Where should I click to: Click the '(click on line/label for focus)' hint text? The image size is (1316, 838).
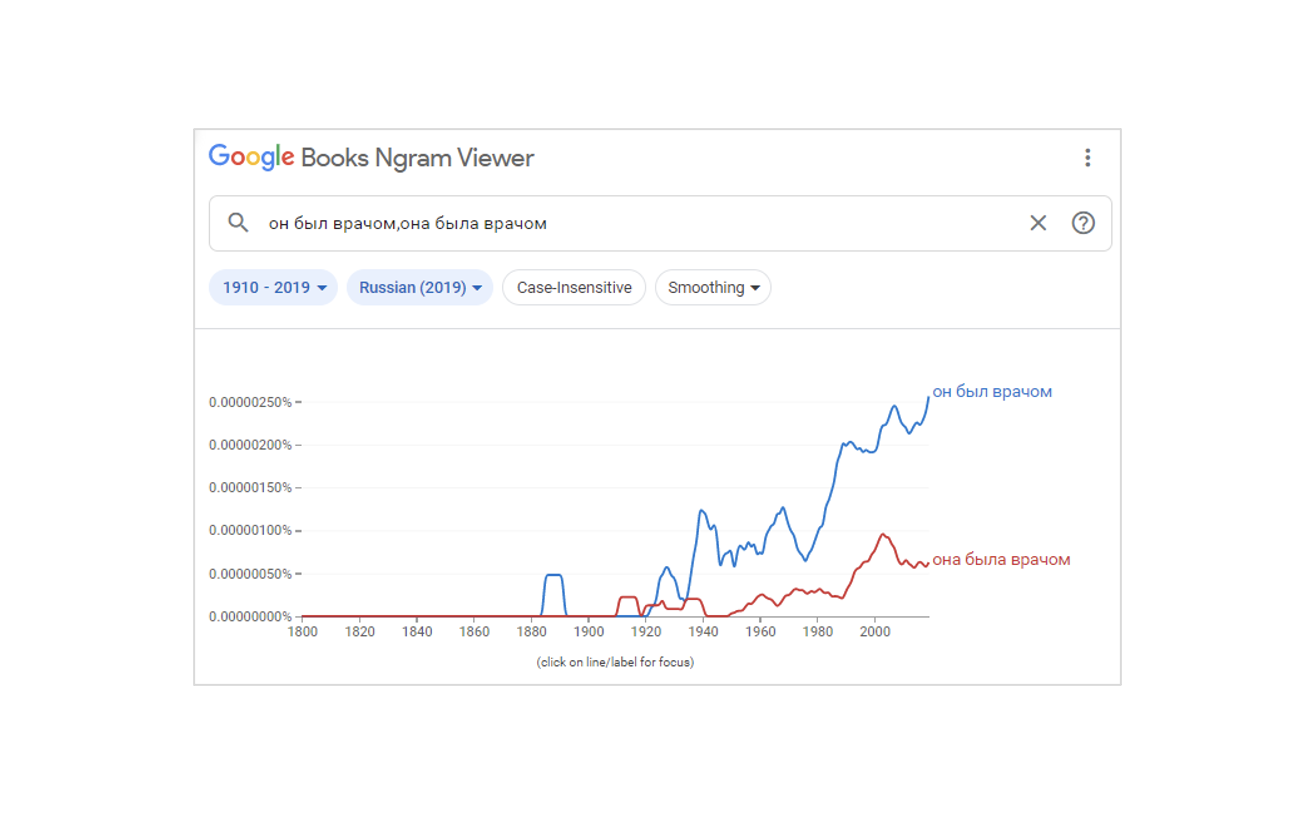pos(615,662)
